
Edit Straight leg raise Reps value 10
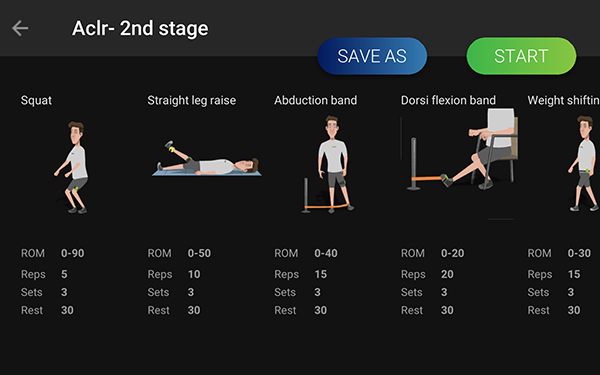(194, 274)
